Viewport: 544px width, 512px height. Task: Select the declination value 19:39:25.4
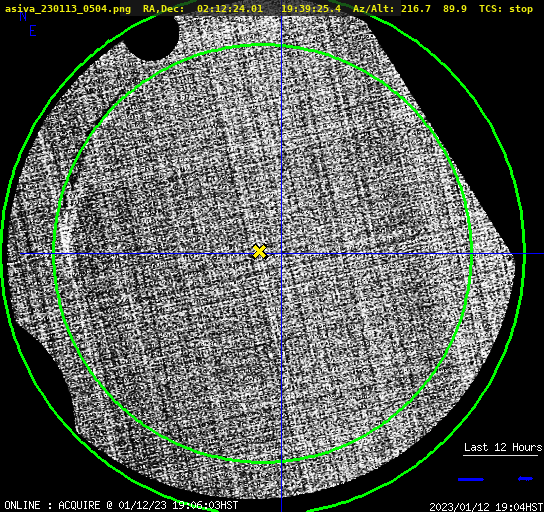click(311, 8)
